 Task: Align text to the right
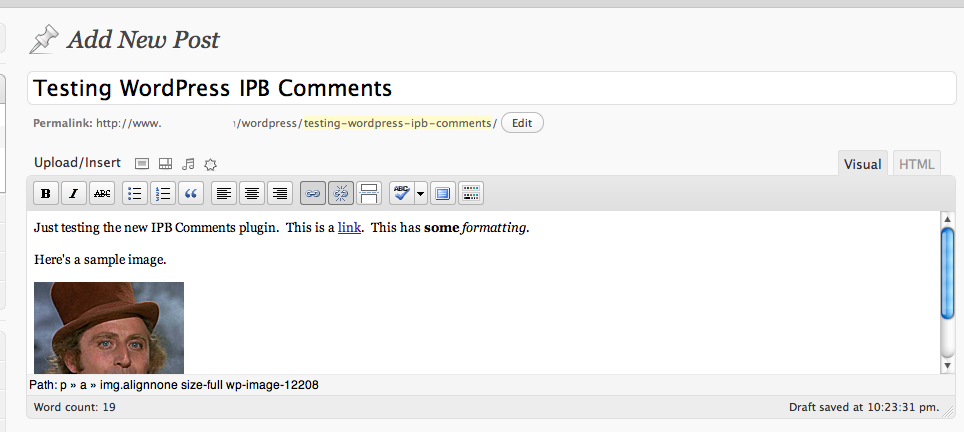tap(280, 193)
